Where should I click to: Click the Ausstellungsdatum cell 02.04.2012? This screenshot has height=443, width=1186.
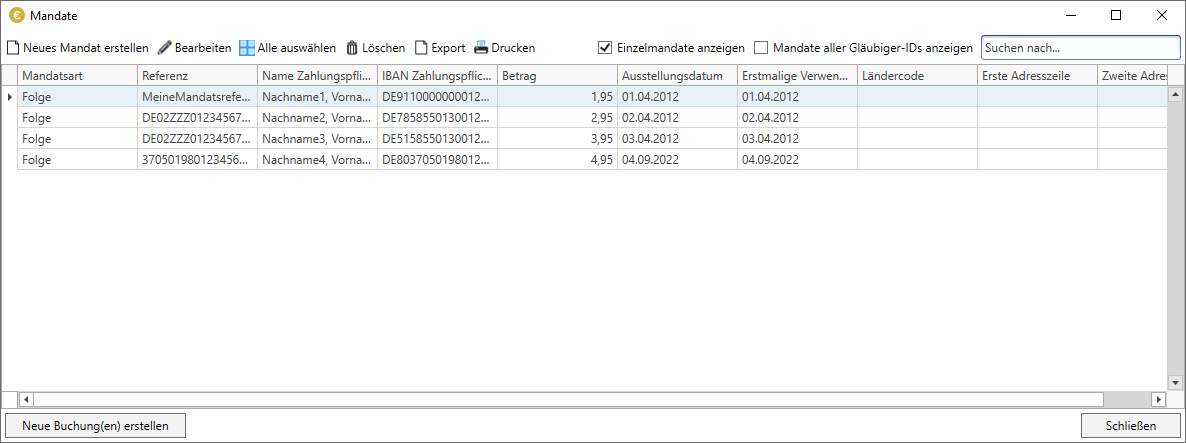[x=678, y=118]
